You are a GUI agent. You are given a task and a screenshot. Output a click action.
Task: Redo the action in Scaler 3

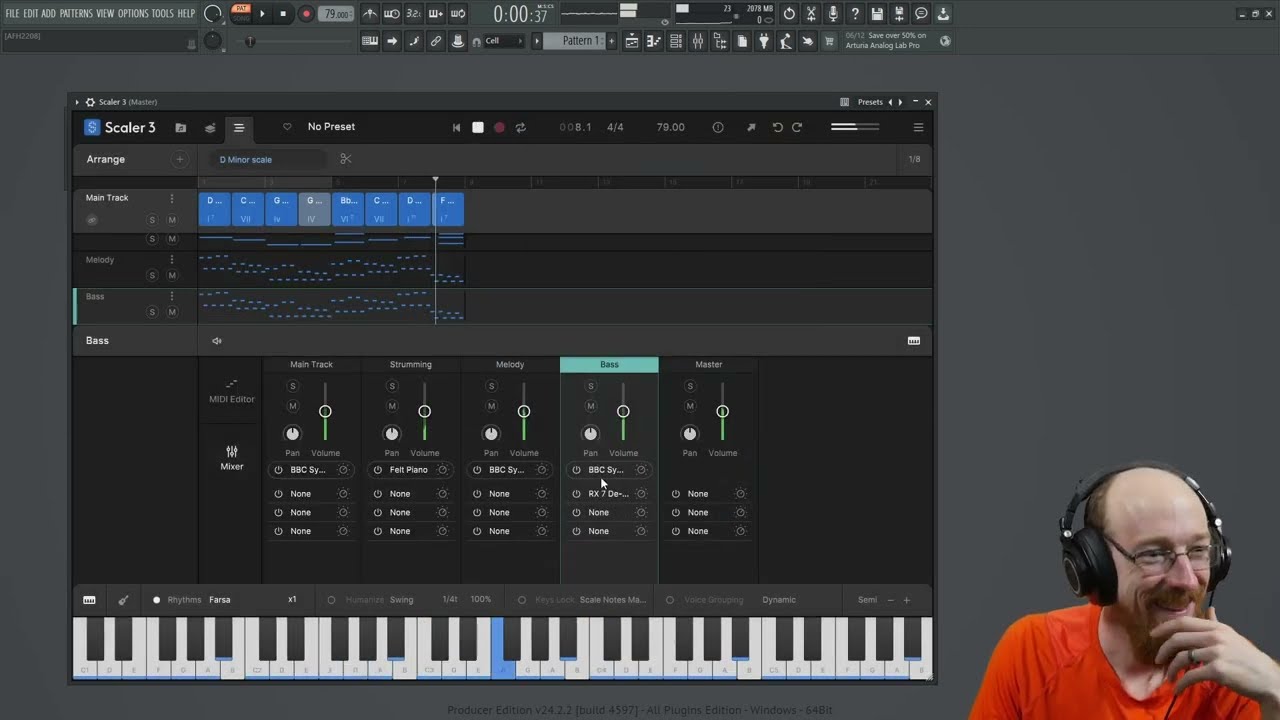(797, 128)
